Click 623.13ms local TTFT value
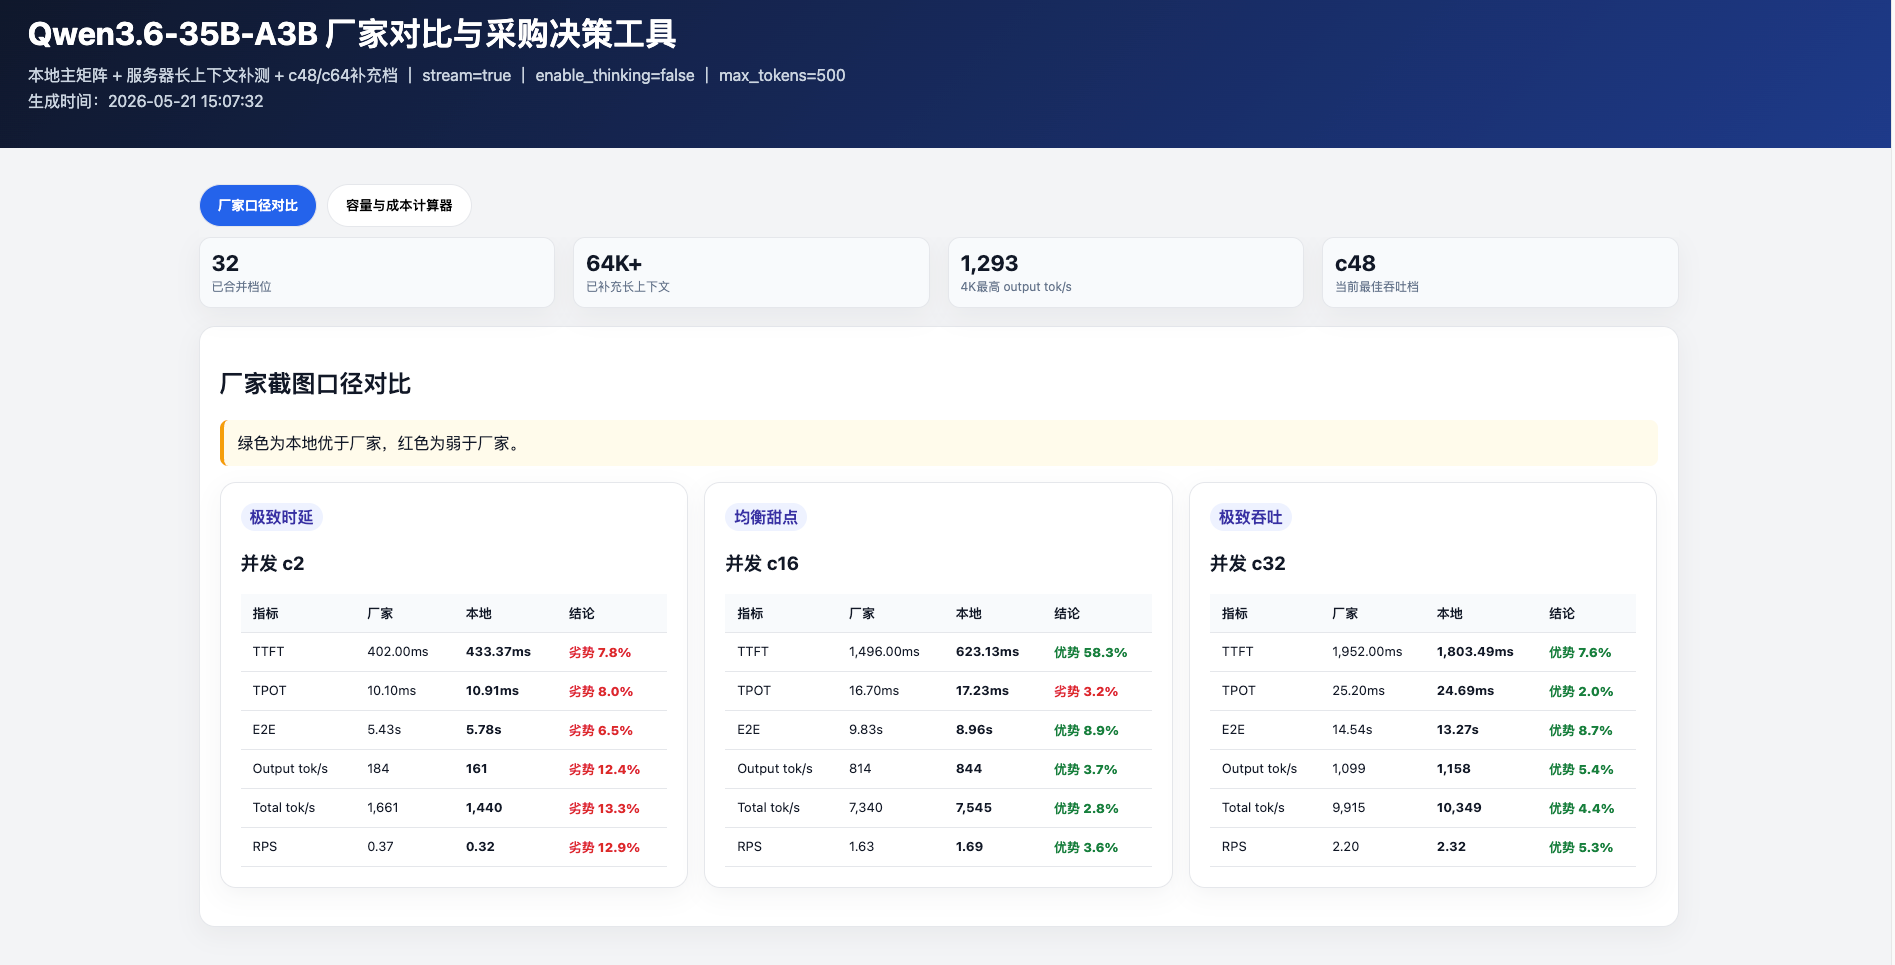The image size is (1895, 965). point(987,652)
